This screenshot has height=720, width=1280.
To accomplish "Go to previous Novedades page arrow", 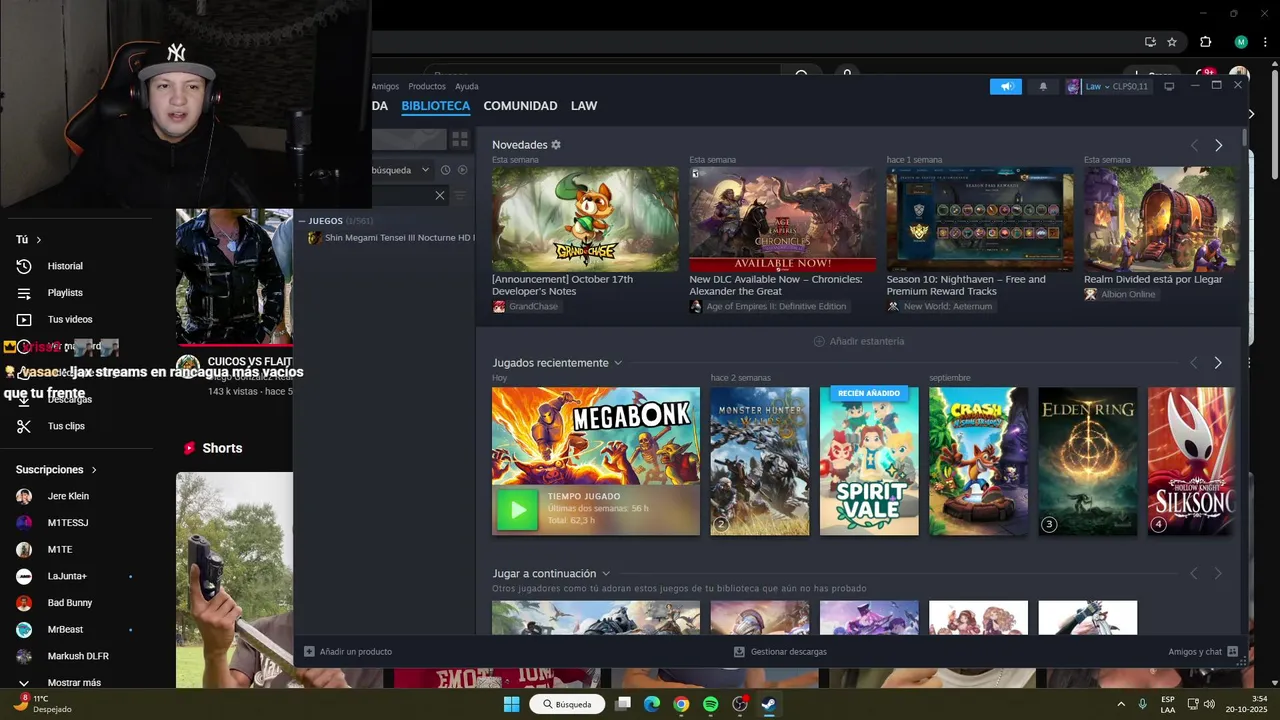I will [x=1194, y=145].
